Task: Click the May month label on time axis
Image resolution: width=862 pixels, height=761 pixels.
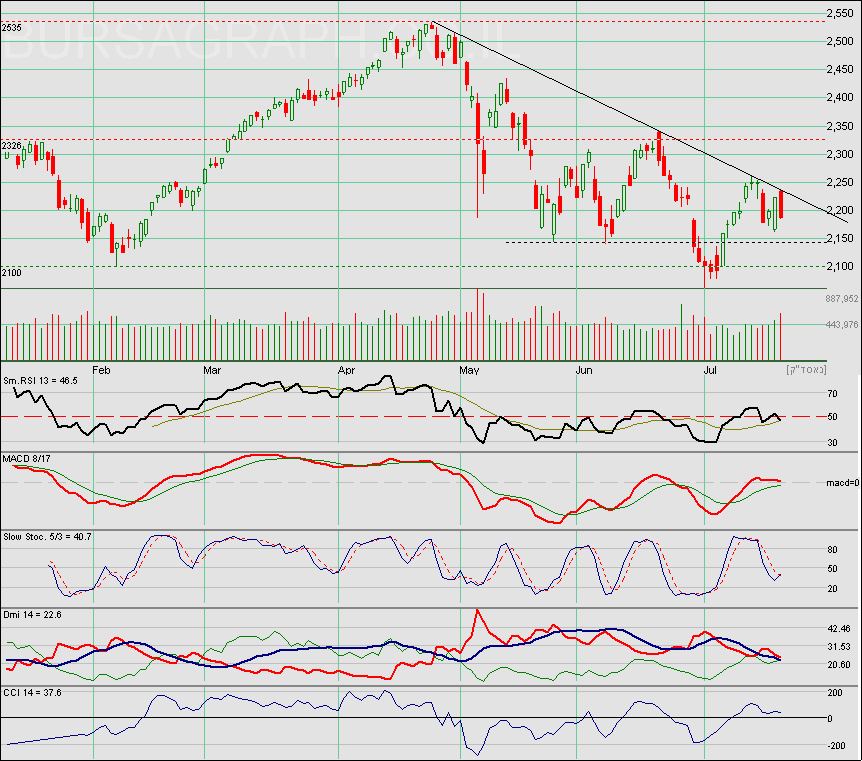Action: coord(469,370)
